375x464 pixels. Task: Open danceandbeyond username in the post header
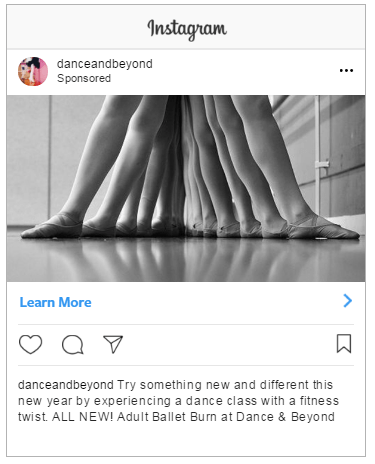[105, 64]
